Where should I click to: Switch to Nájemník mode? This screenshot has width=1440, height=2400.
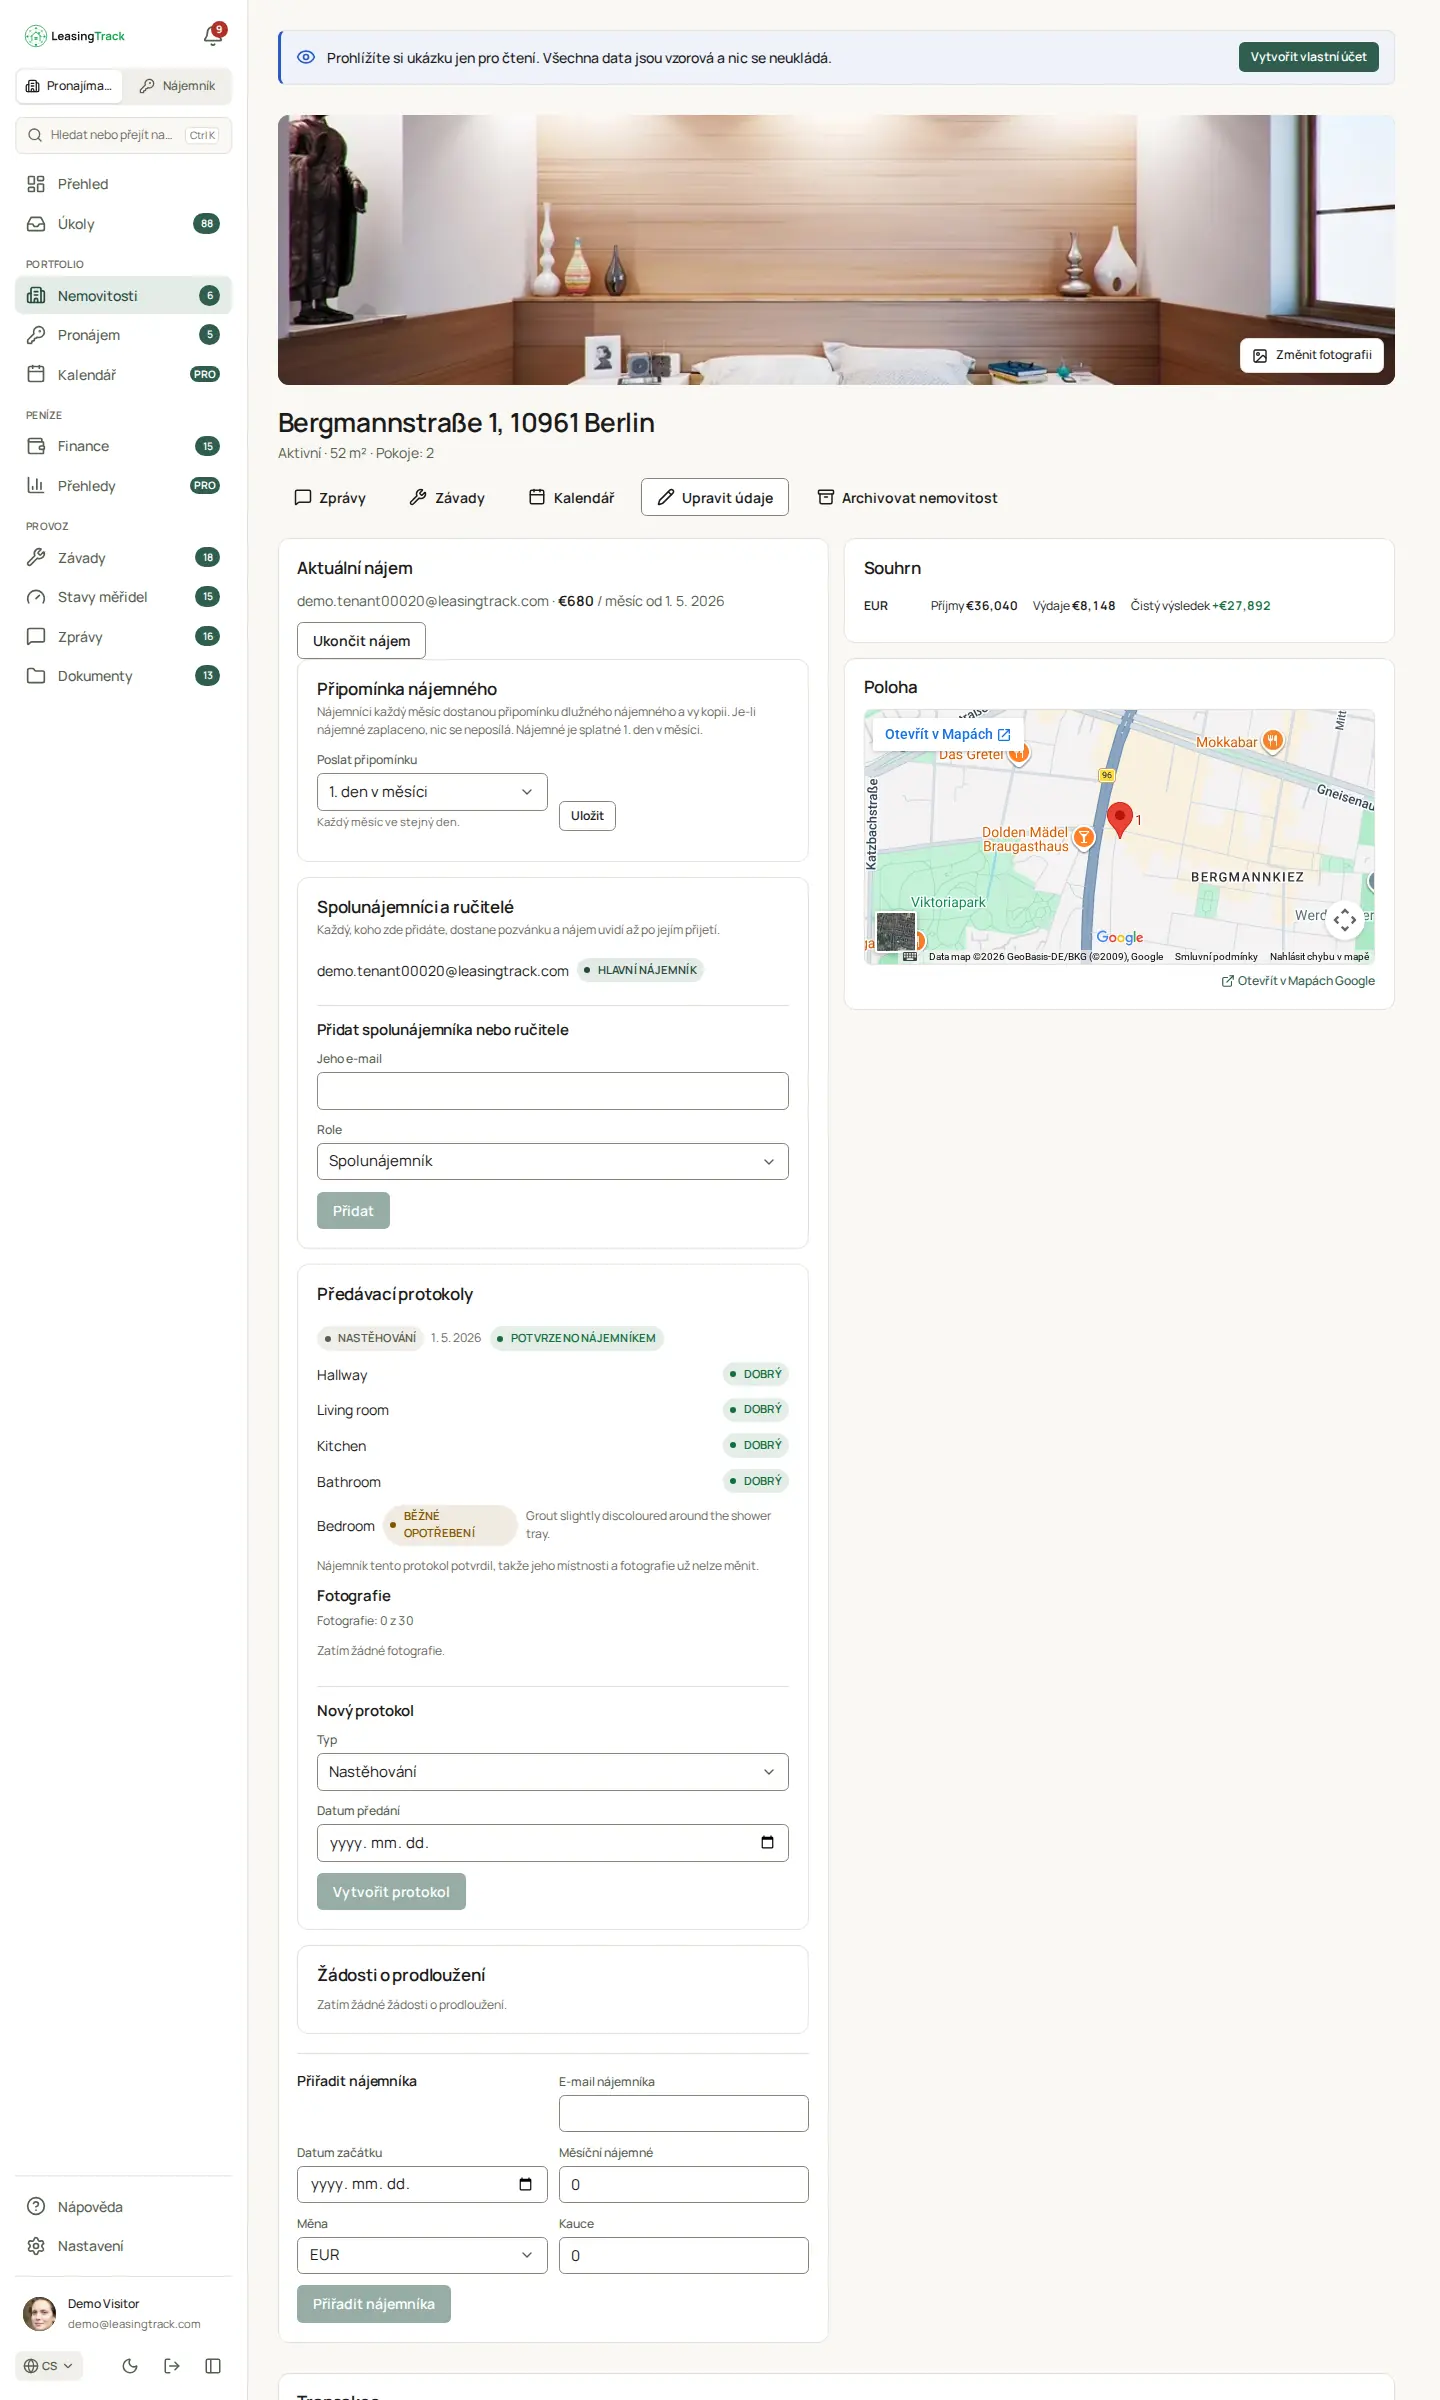(x=177, y=86)
